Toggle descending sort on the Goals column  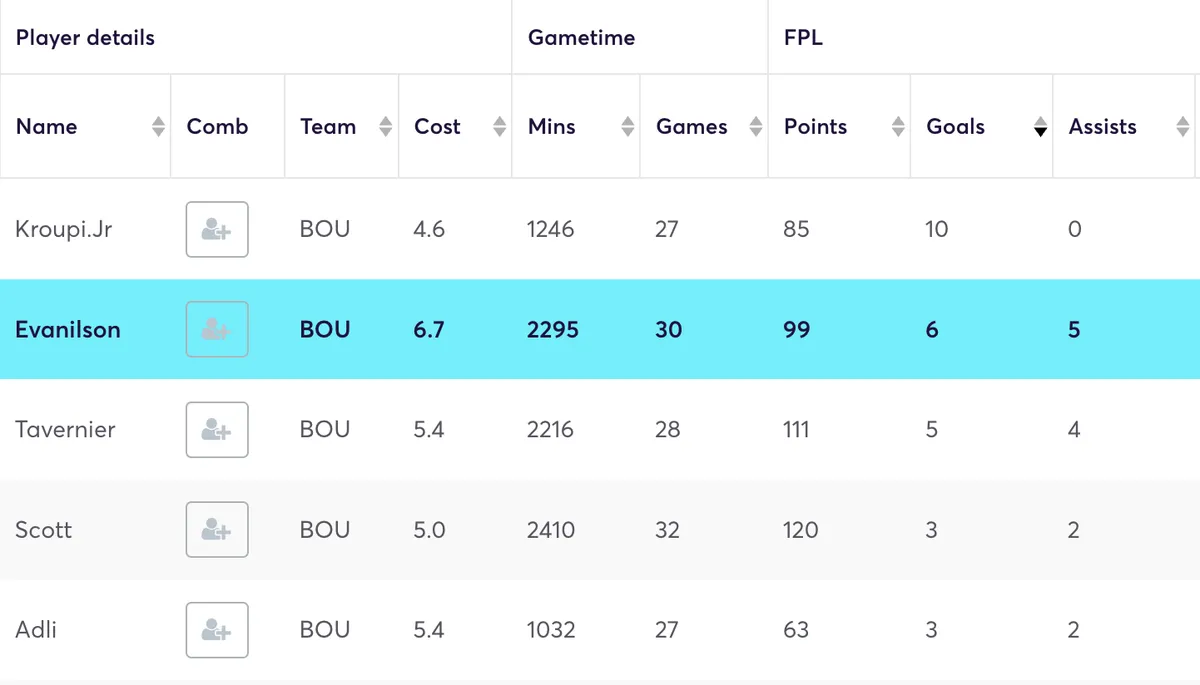point(1041,126)
